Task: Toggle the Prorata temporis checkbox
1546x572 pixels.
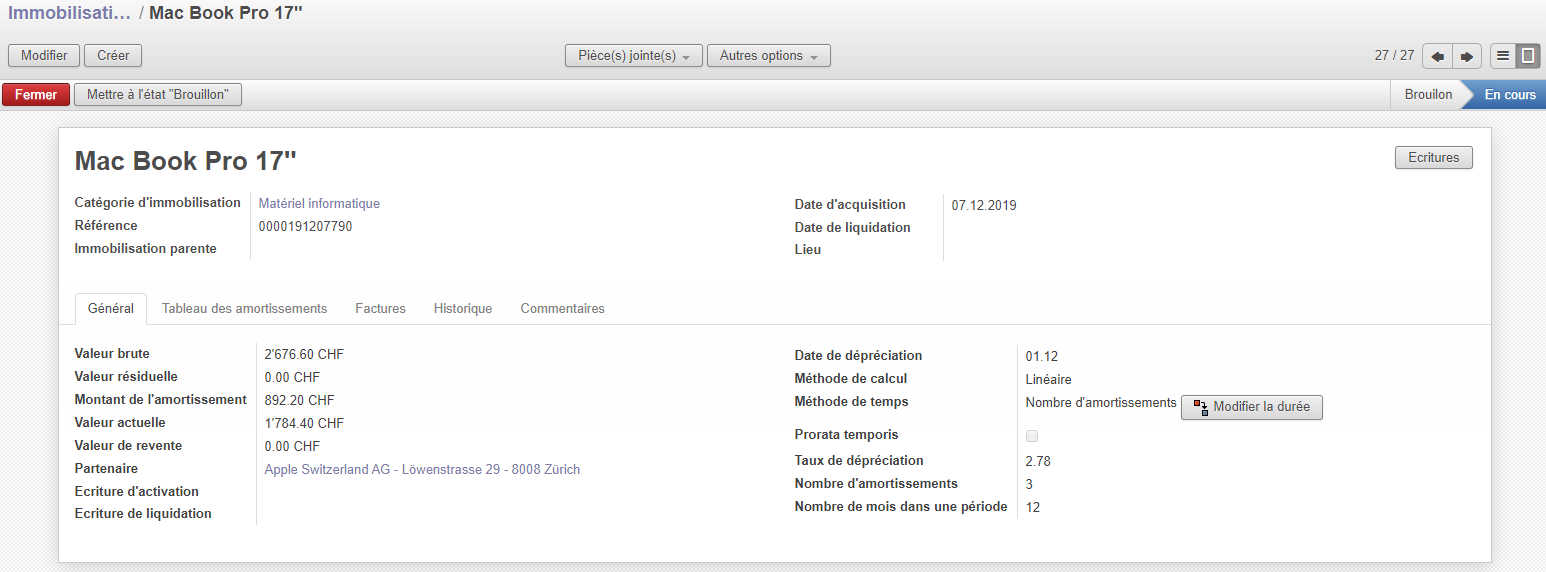Action: point(1032,436)
